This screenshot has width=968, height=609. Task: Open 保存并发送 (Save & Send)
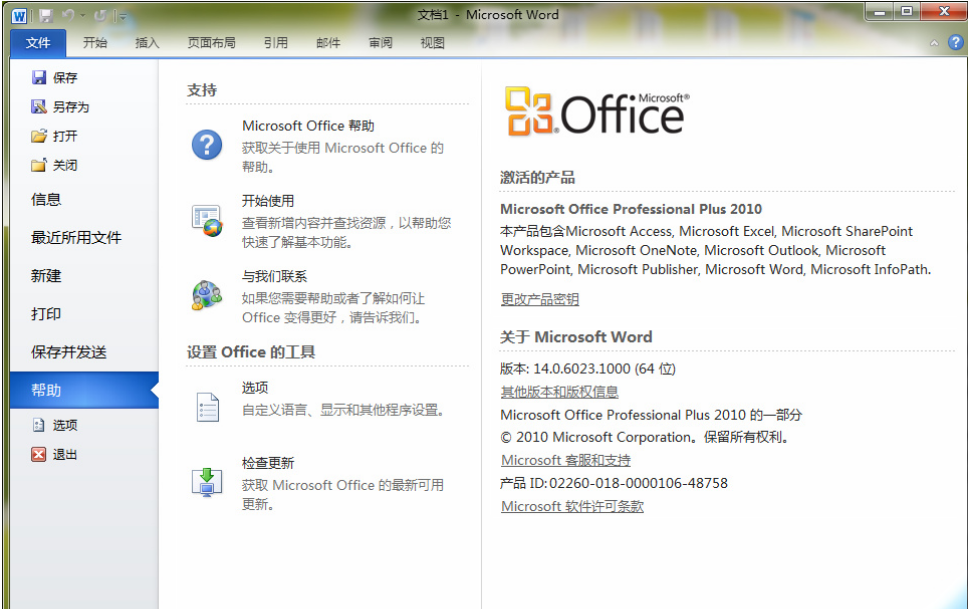click(69, 352)
